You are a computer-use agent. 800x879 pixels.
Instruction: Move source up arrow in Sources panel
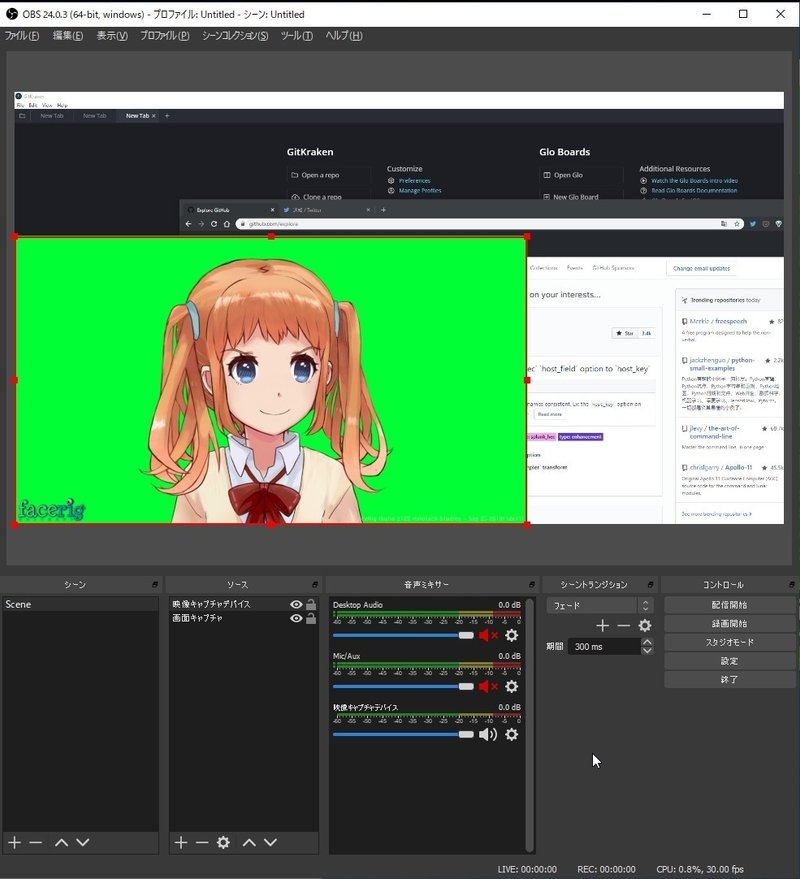coord(249,842)
